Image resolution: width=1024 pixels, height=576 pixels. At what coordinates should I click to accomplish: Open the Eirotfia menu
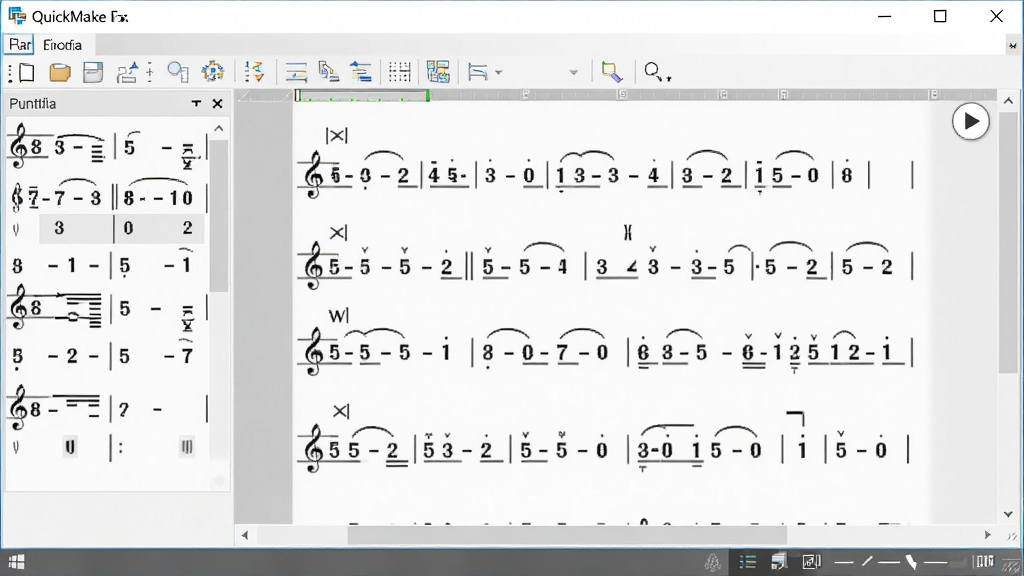(x=62, y=44)
